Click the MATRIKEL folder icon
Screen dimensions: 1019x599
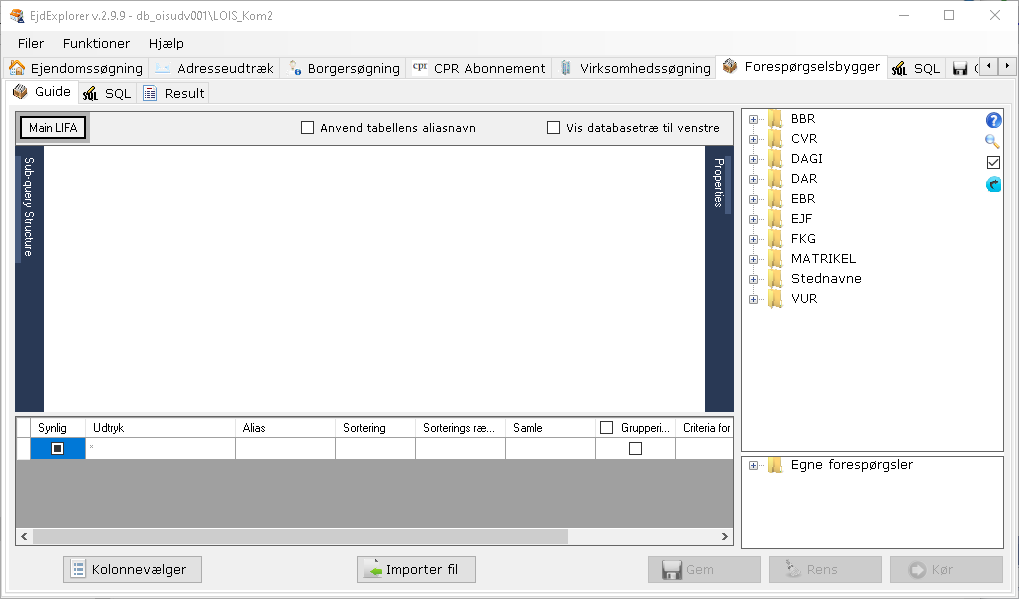[775, 259]
